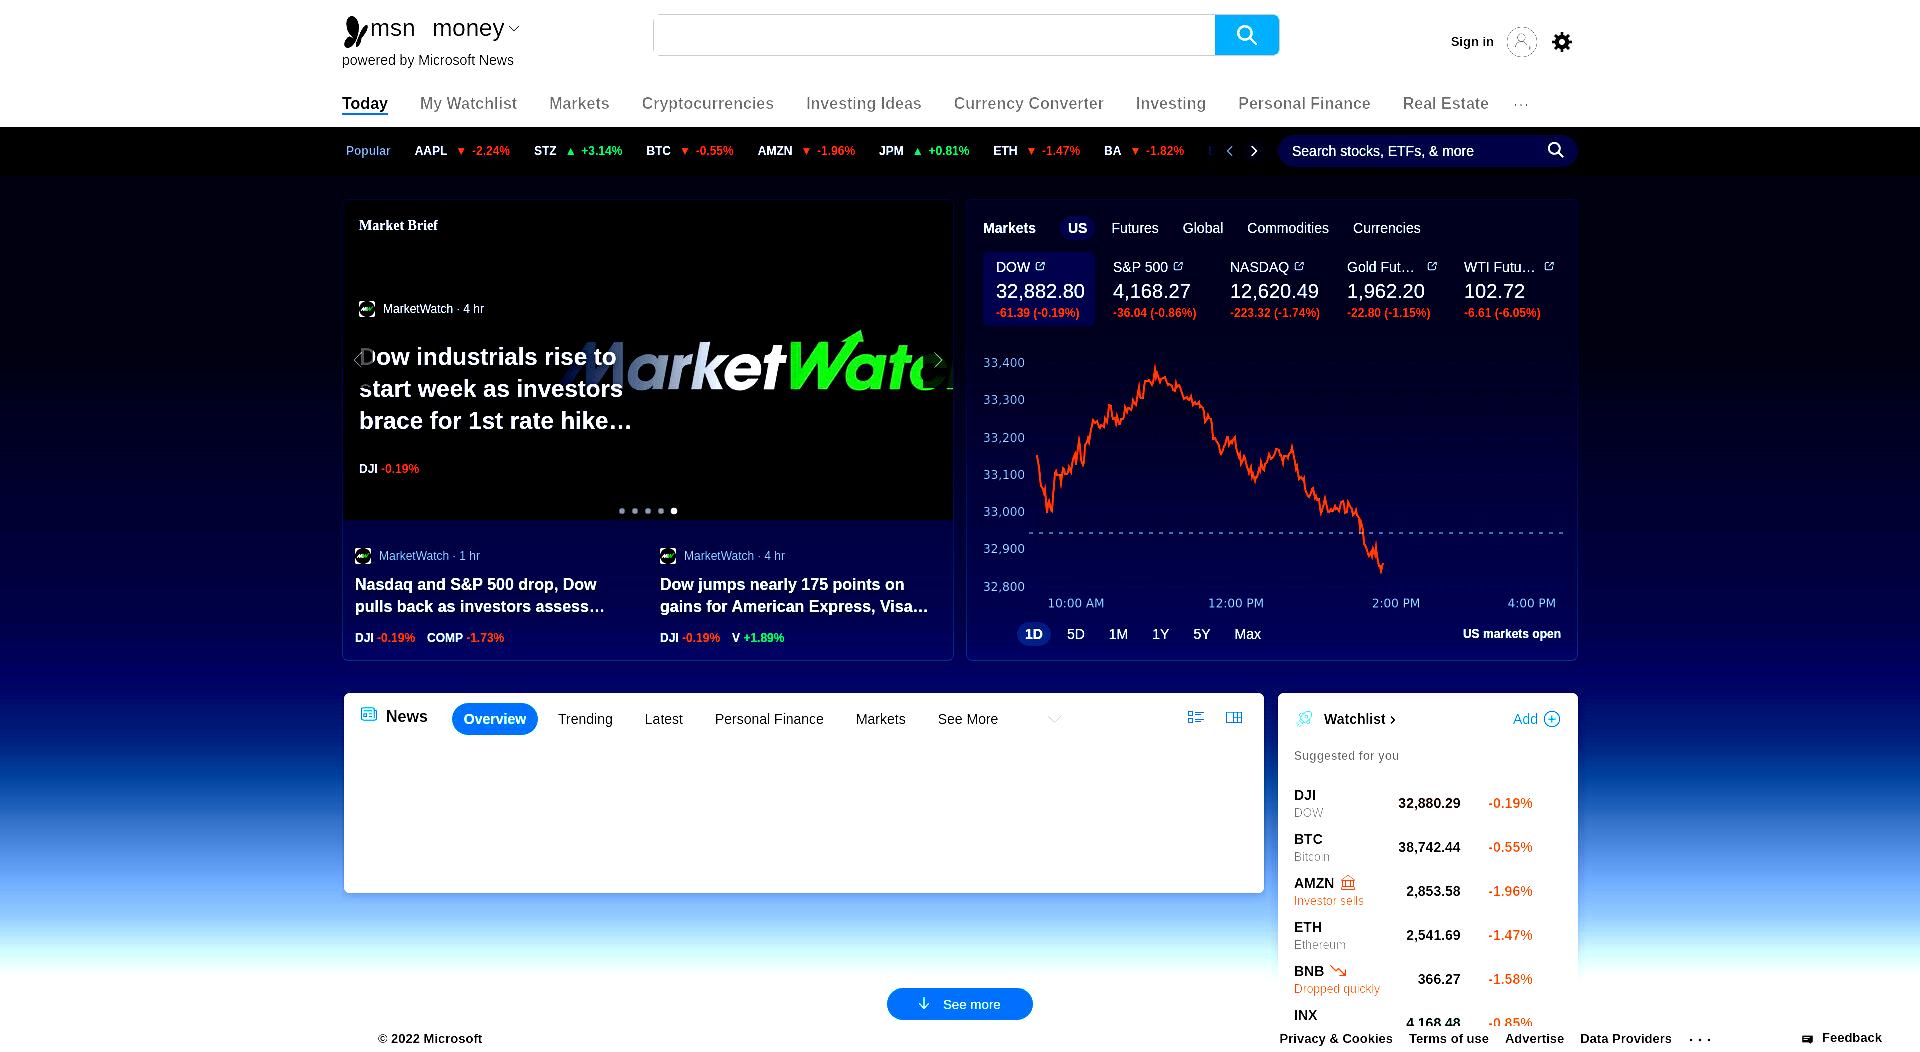Open the Real Estate nav tab

tap(1445, 104)
